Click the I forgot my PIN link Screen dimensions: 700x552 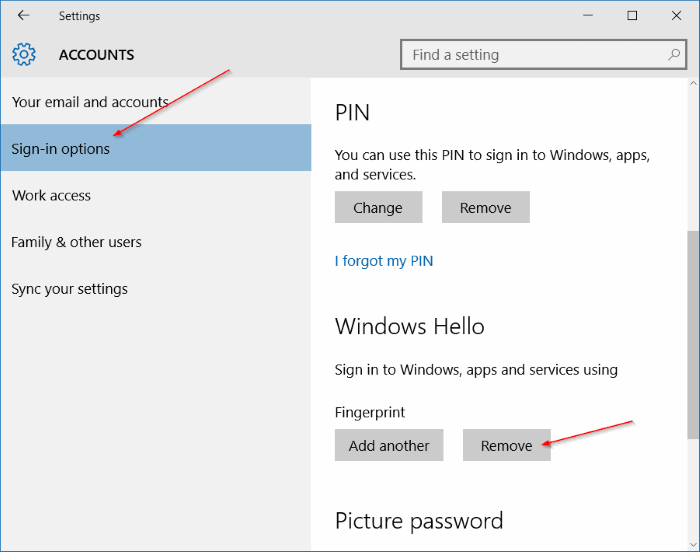384,261
